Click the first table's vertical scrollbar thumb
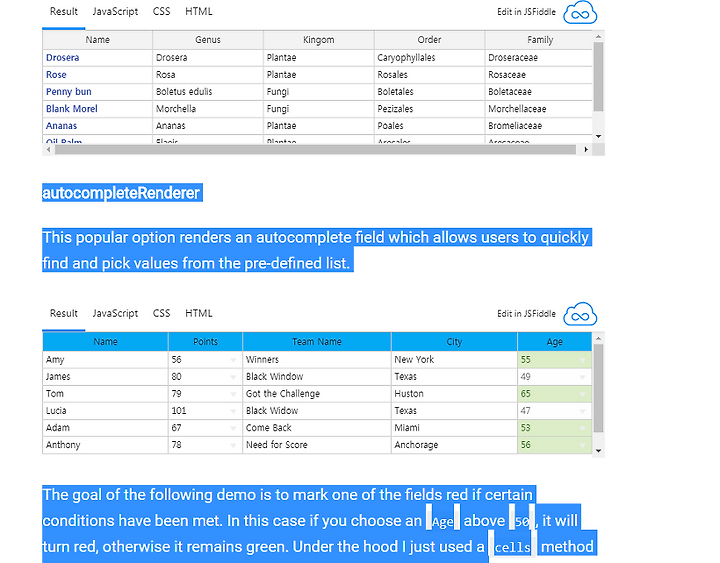Screen dimensions: 720x563 [x=598, y=76]
